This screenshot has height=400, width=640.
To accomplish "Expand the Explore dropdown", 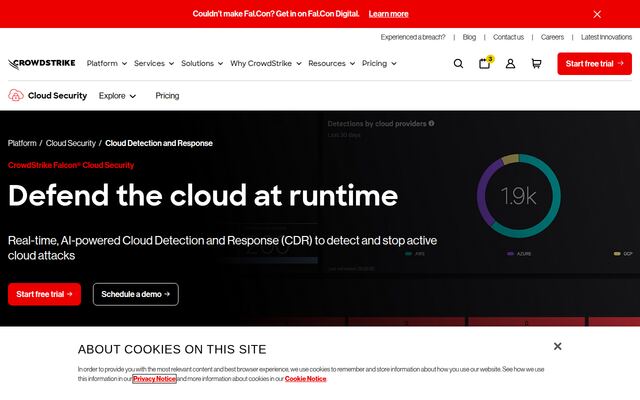I will pyautogui.click(x=117, y=96).
